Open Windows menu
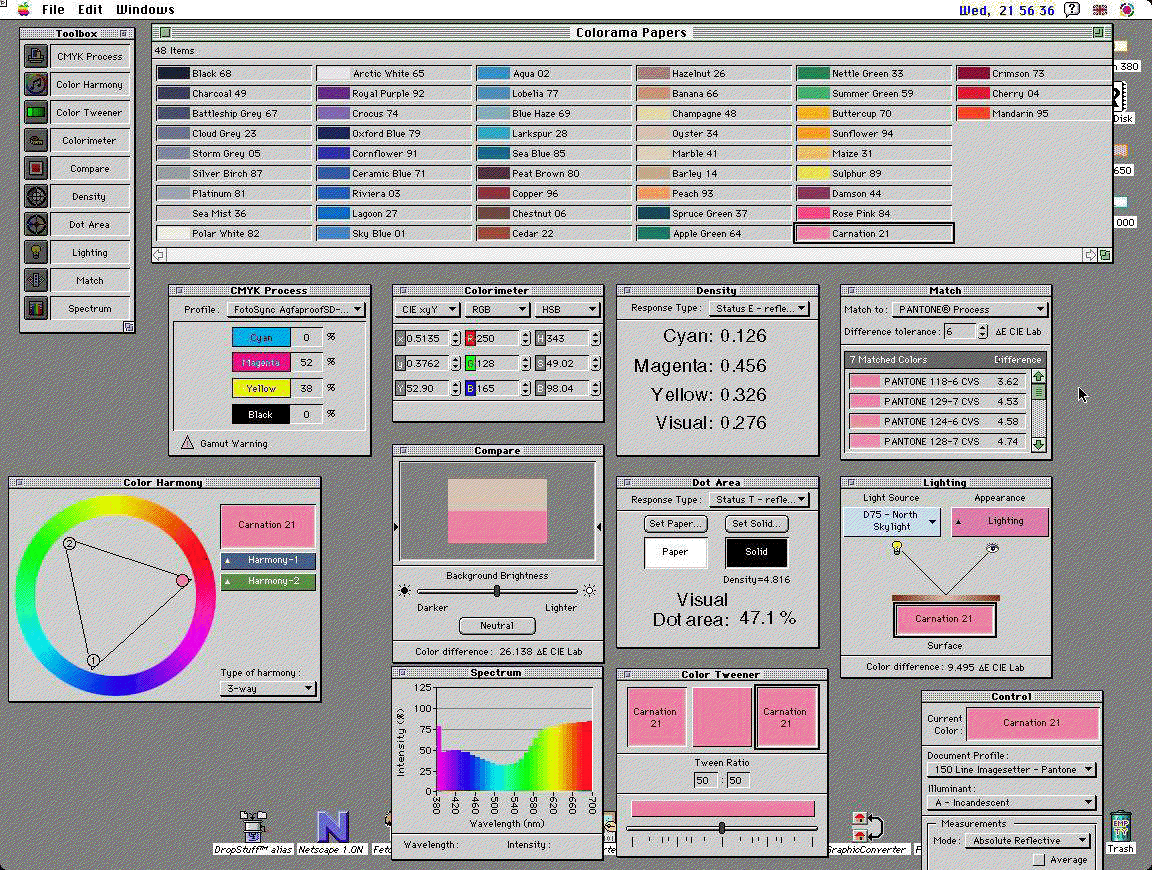Screen dimensions: 1152x870 145,10
